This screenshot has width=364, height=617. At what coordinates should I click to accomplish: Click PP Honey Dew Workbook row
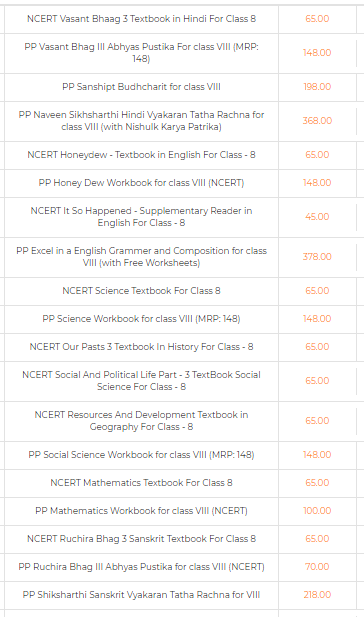[x=141, y=183]
